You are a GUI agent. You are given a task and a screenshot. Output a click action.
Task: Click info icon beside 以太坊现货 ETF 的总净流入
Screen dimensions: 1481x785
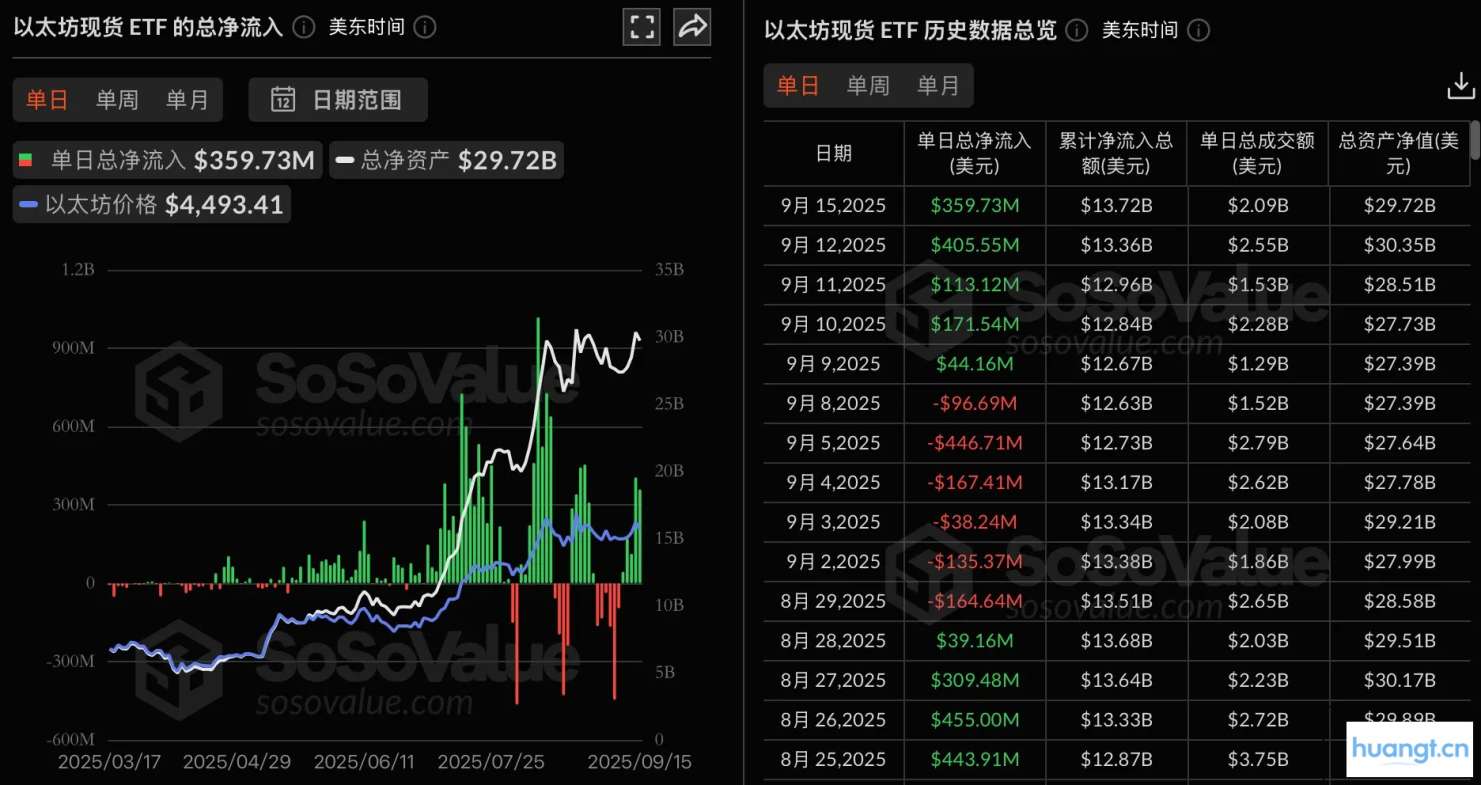pos(305,27)
